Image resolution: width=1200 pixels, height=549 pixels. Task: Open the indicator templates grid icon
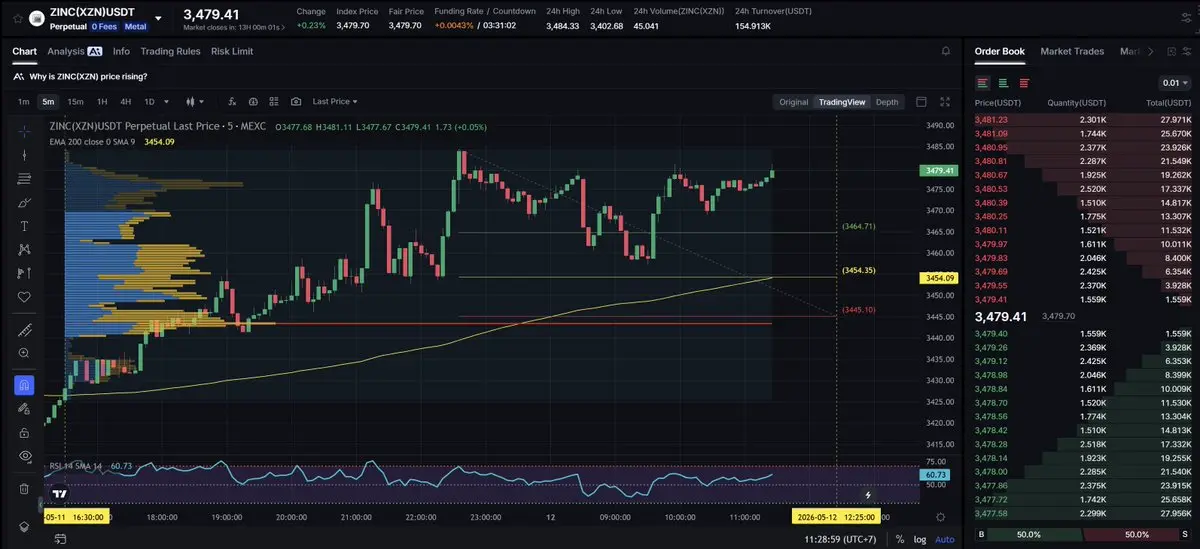274,101
